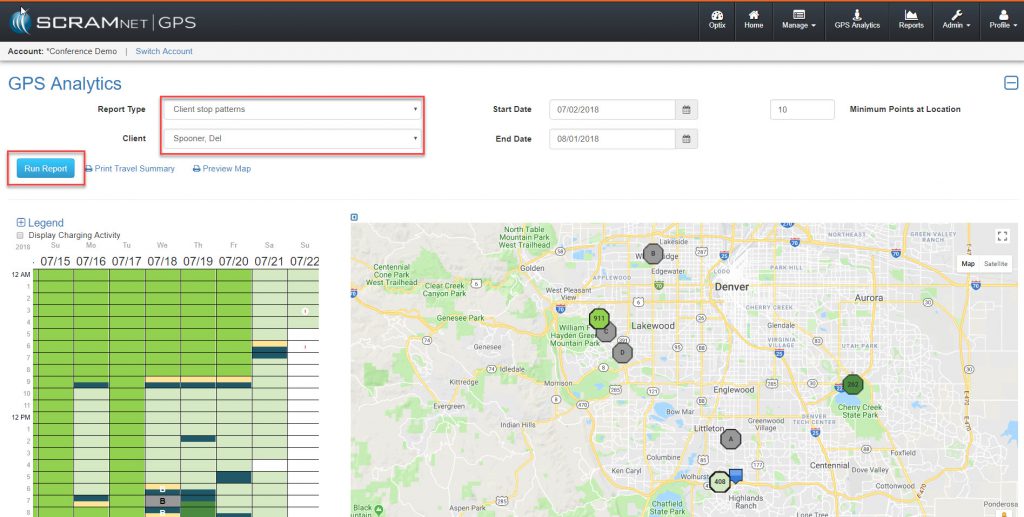Open End Date calendar picker
This screenshot has width=1024, height=517.
click(x=686, y=139)
